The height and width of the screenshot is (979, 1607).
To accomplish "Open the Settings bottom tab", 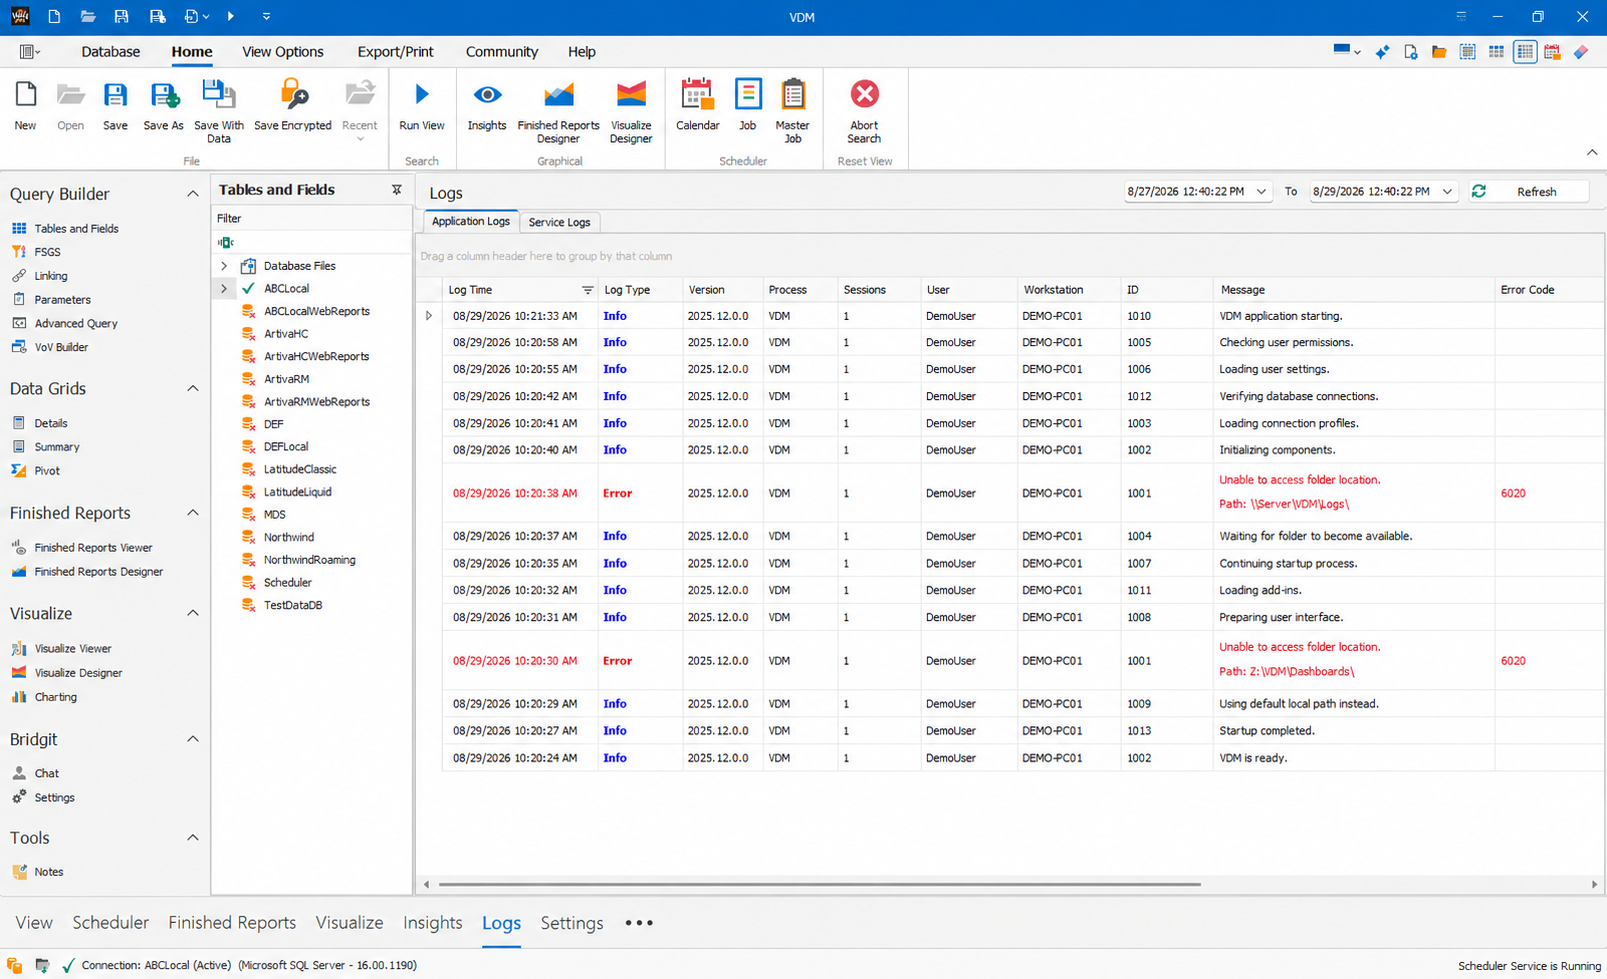I will click(x=572, y=923).
